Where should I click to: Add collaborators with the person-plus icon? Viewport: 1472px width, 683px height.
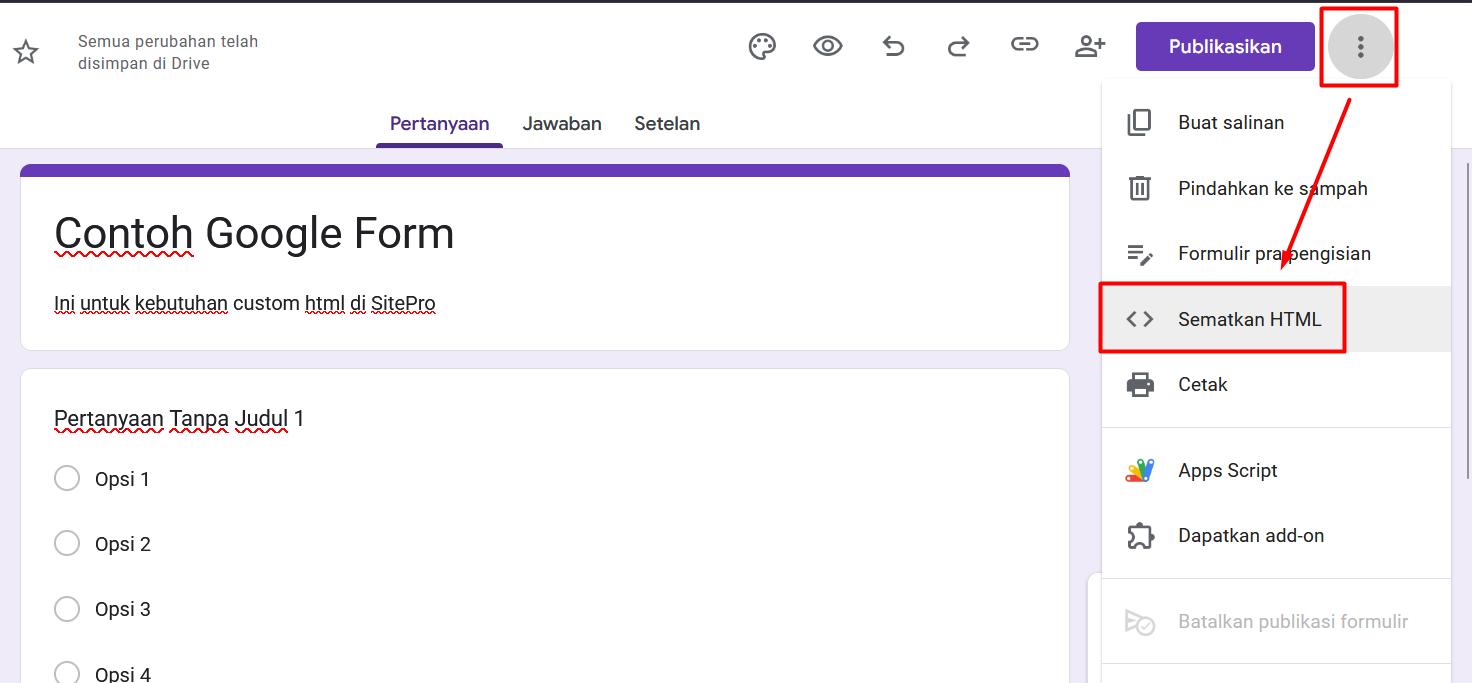pos(1089,46)
